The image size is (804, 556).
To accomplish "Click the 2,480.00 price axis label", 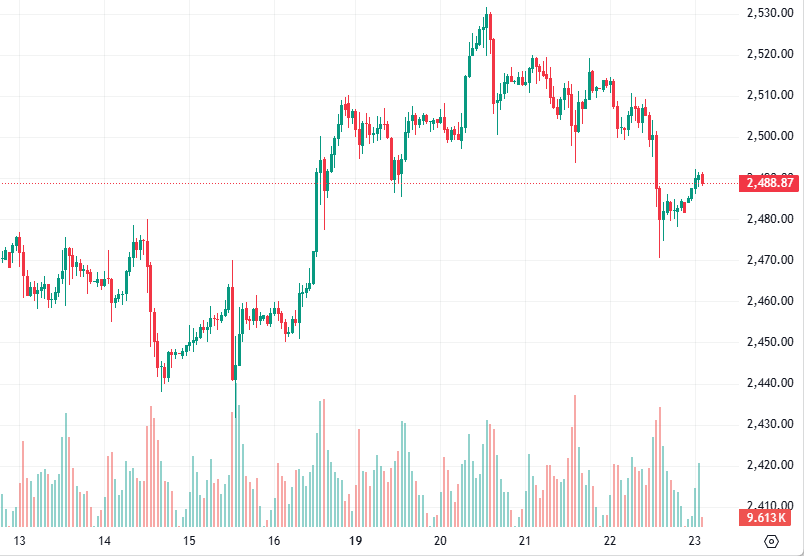I will pyautogui.click(x=770, y=219).
